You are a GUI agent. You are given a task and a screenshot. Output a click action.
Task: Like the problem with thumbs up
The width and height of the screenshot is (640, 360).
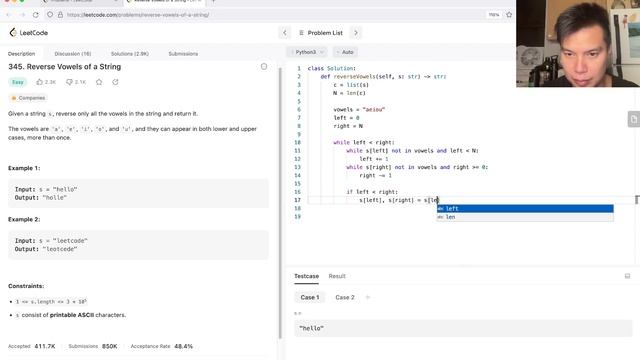(x=46, y=82)
